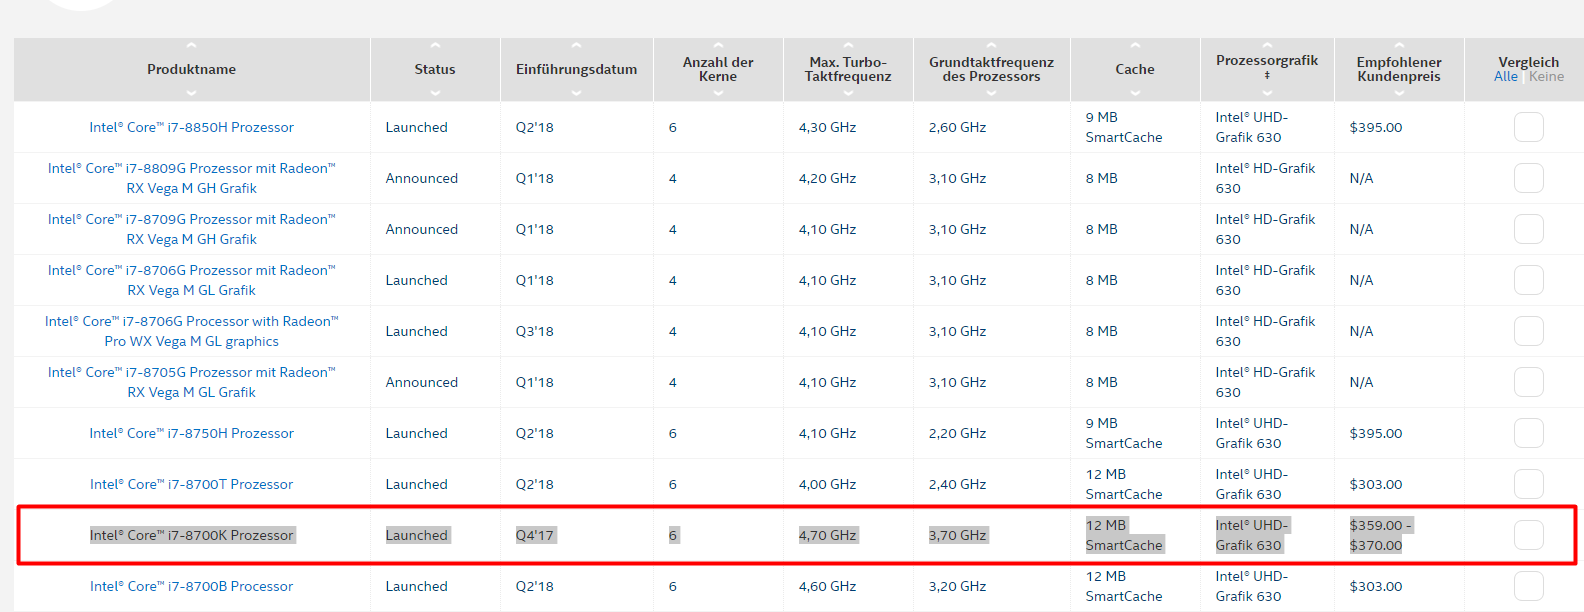1584x612 pixels.
Task: Tick compare checkbox for i7-8850H
Action: (x=1528, y=127)
